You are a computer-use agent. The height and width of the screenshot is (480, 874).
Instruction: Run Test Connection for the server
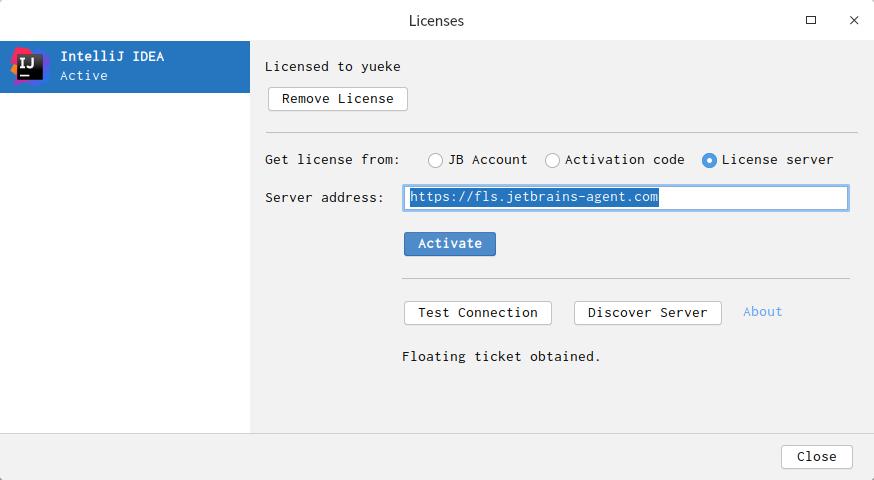click(x=478, y=313)
